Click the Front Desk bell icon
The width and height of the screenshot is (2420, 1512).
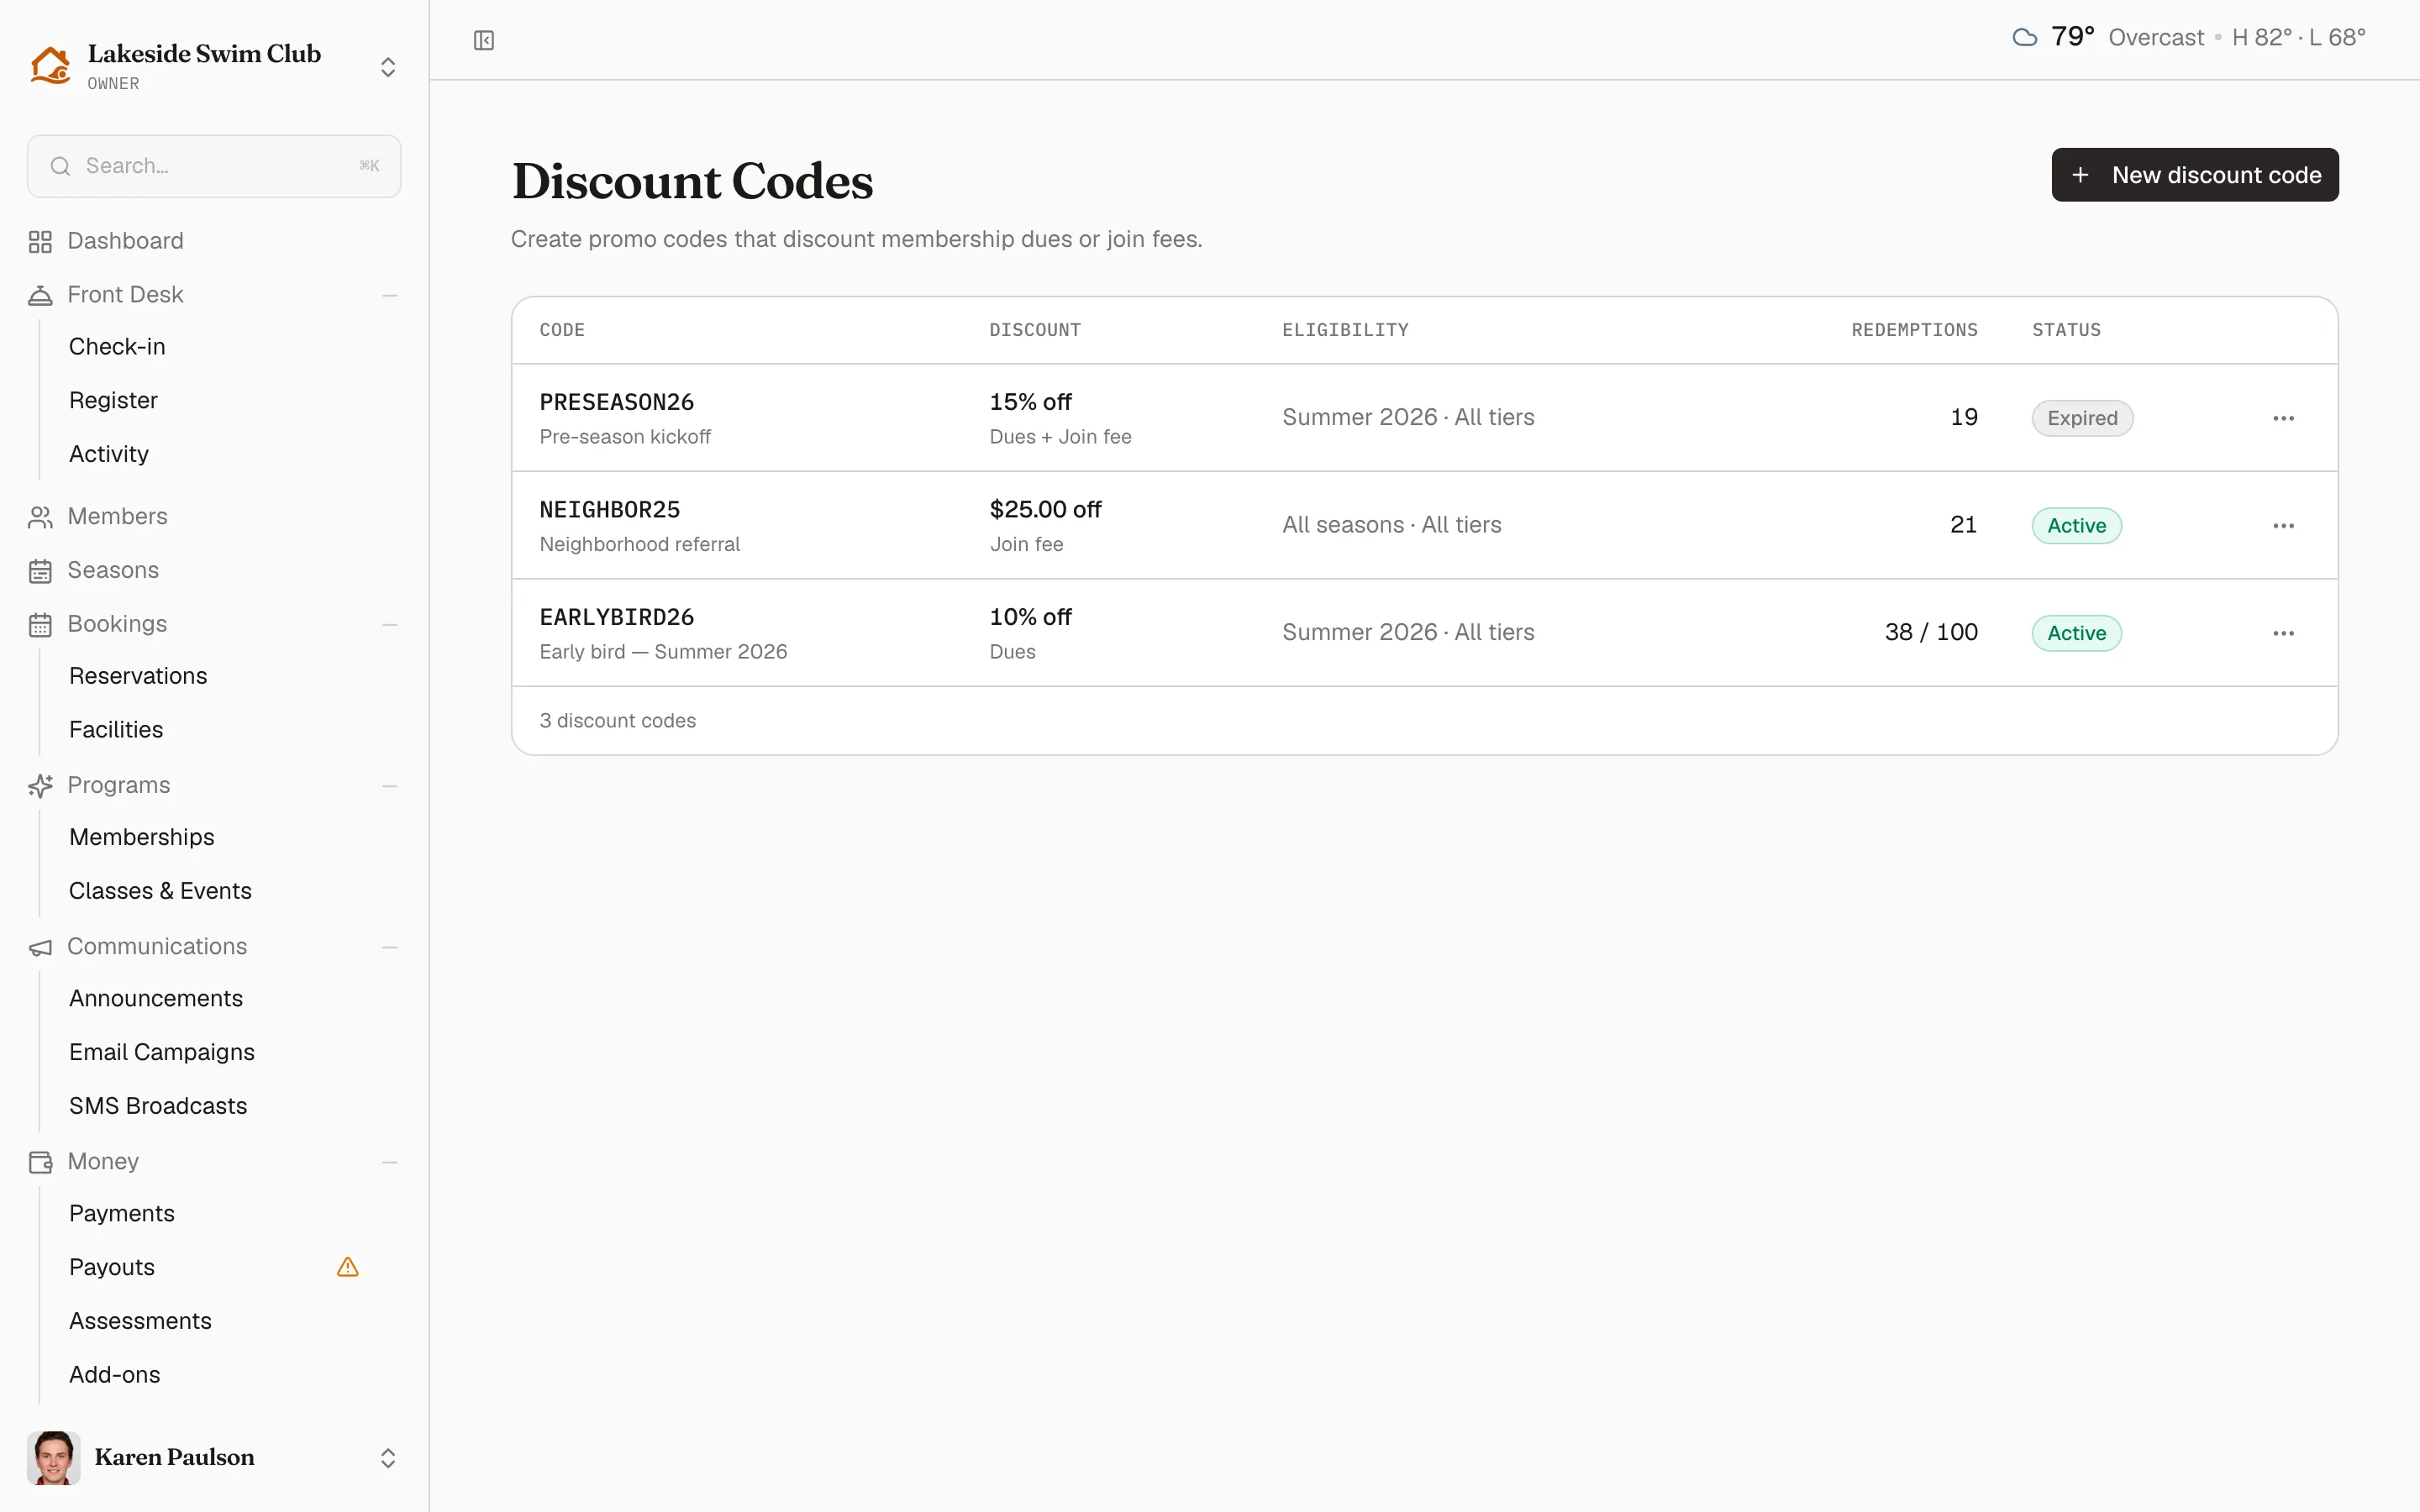point(40,295)
